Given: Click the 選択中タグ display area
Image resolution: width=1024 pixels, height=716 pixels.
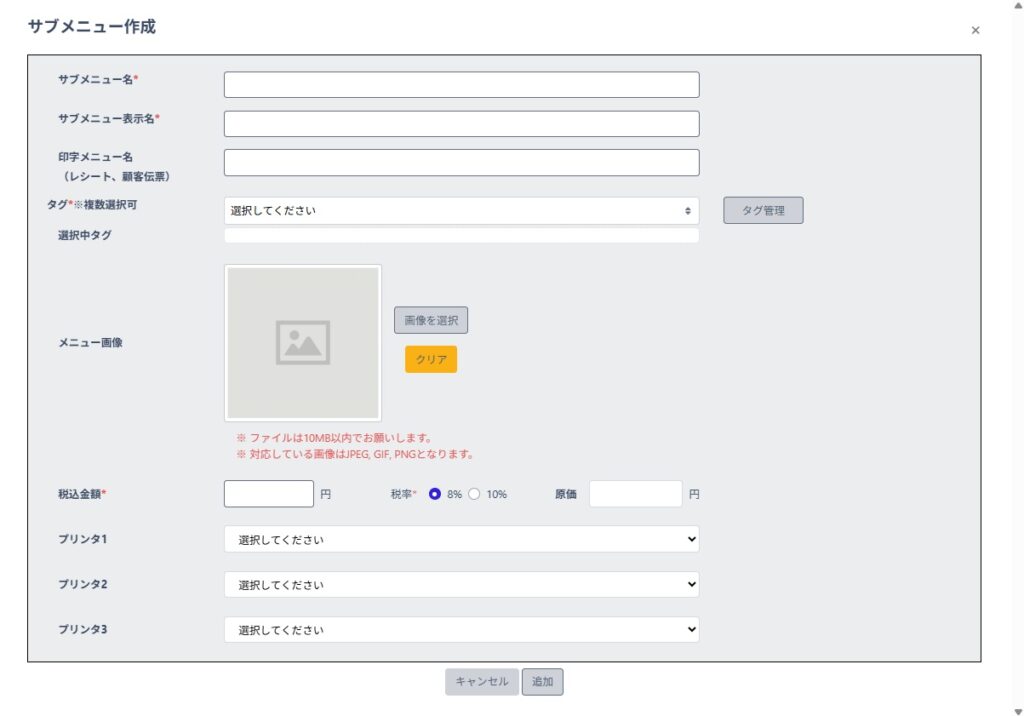Looking at the screenshot, I should coord(461,236).
